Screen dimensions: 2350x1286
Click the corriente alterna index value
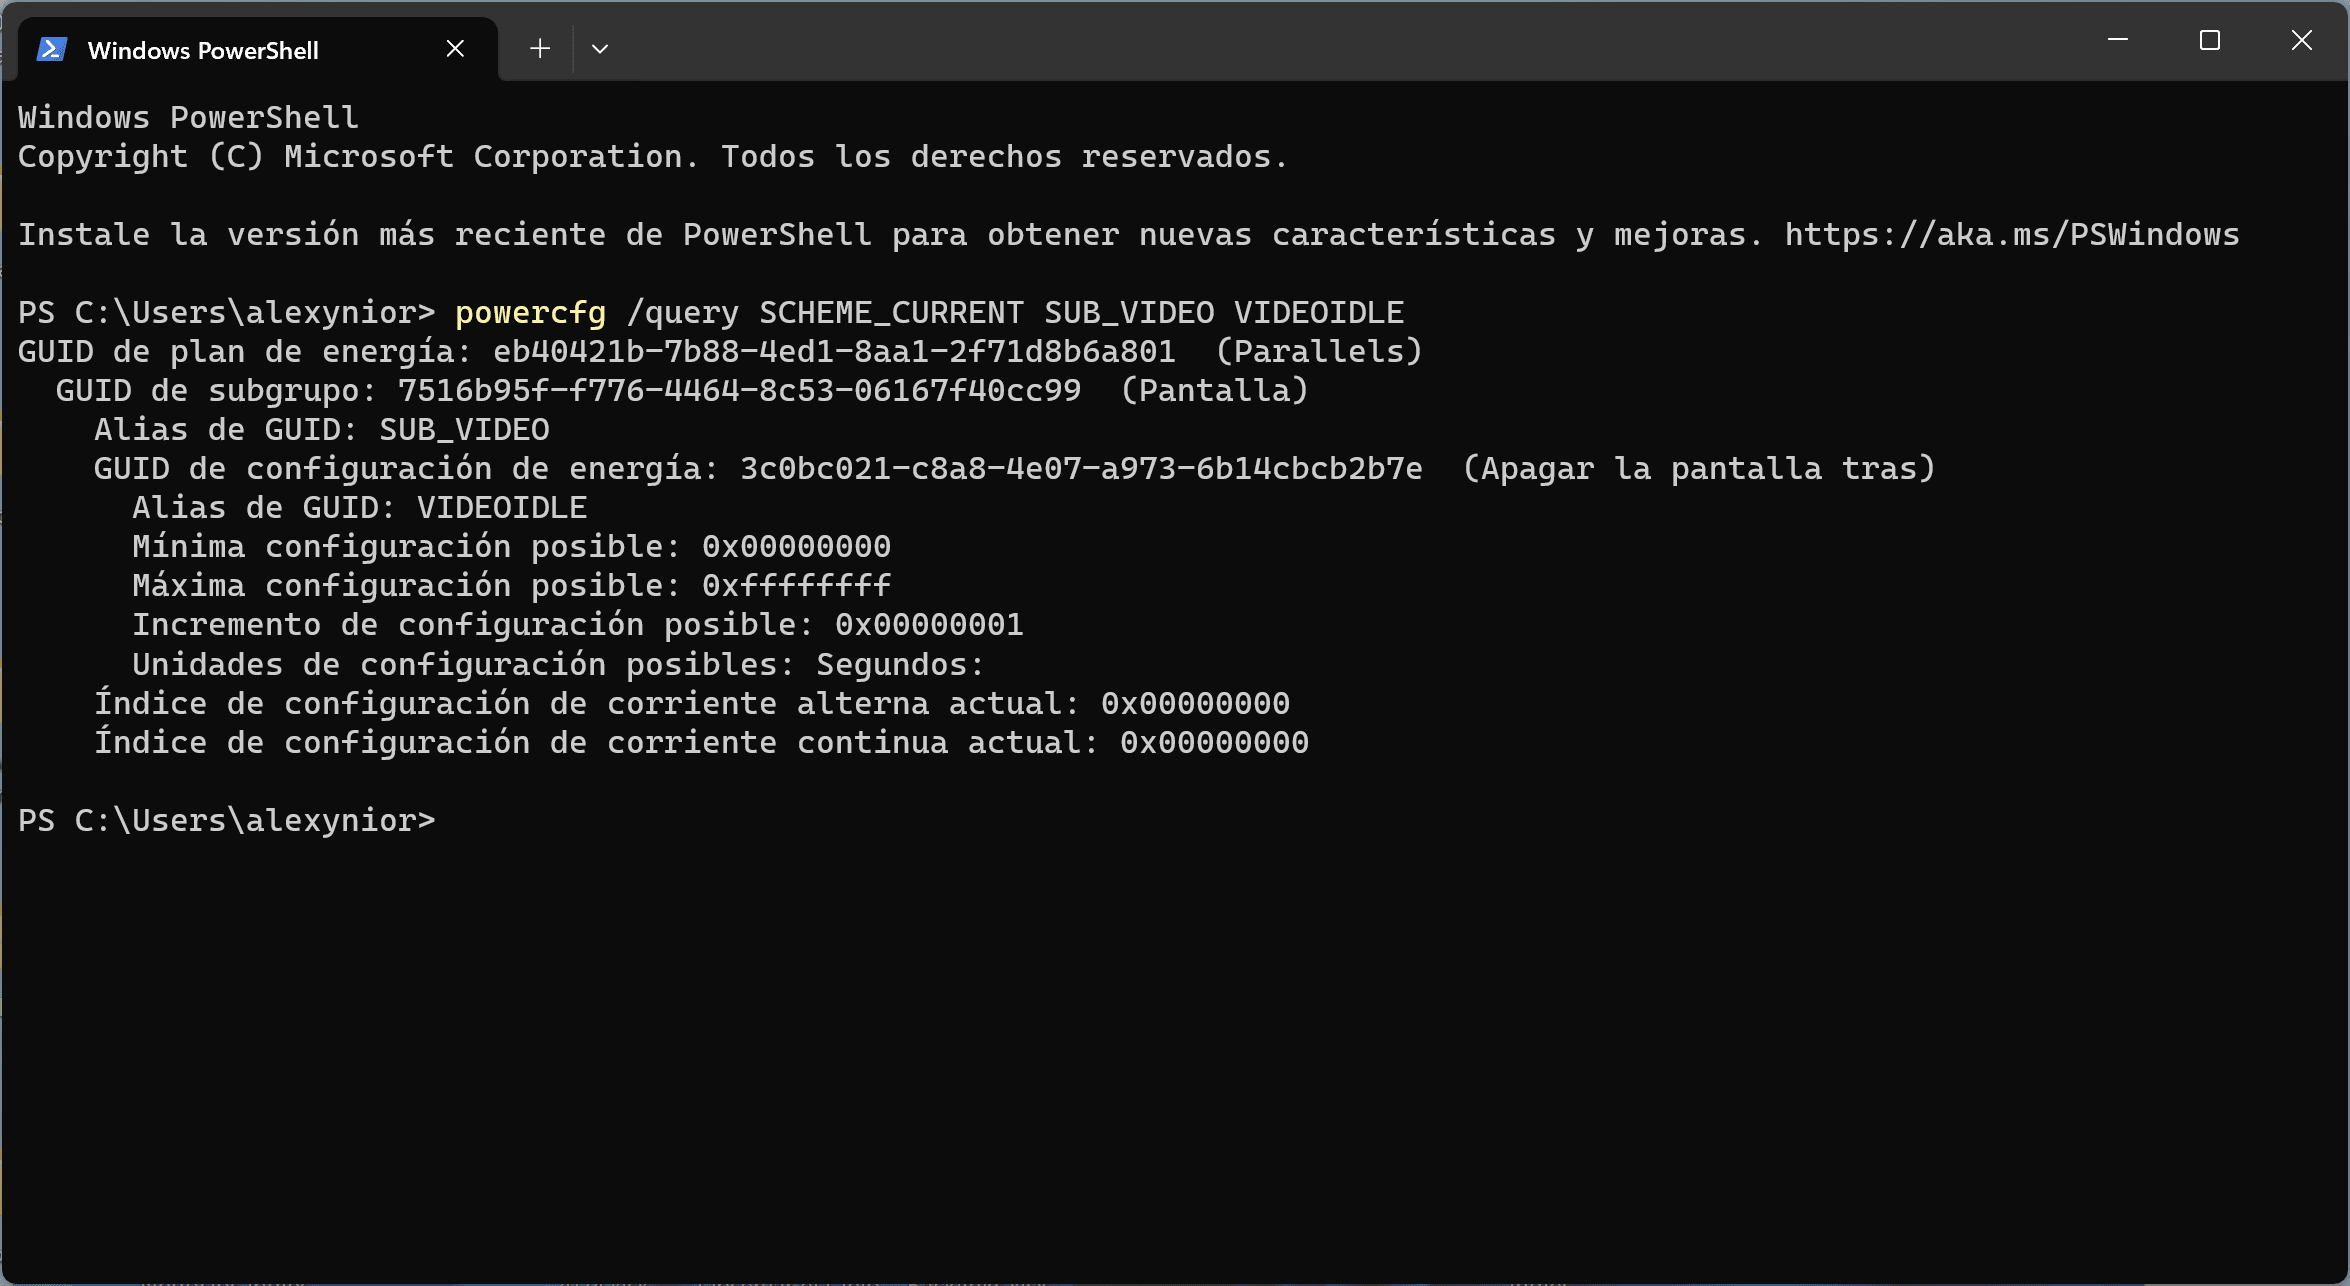click(x=1195, y=704)
